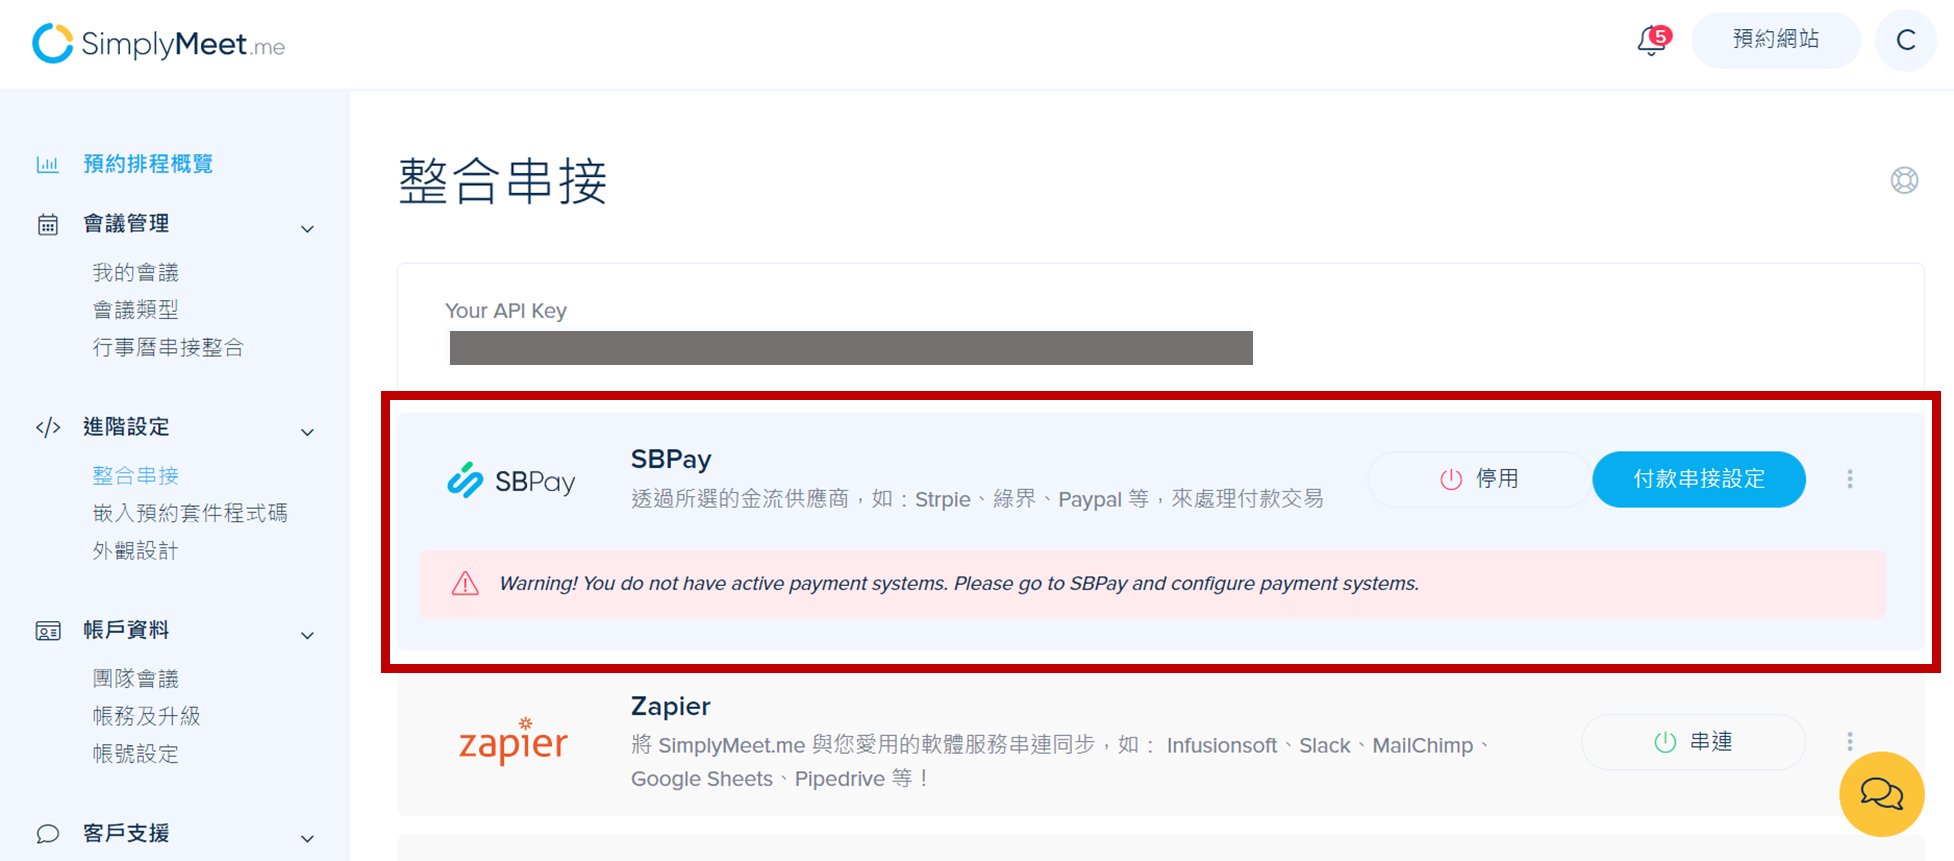Collapse the 進階設定 section chevron
The image size is (1954, 861).
tap(308, 432)
